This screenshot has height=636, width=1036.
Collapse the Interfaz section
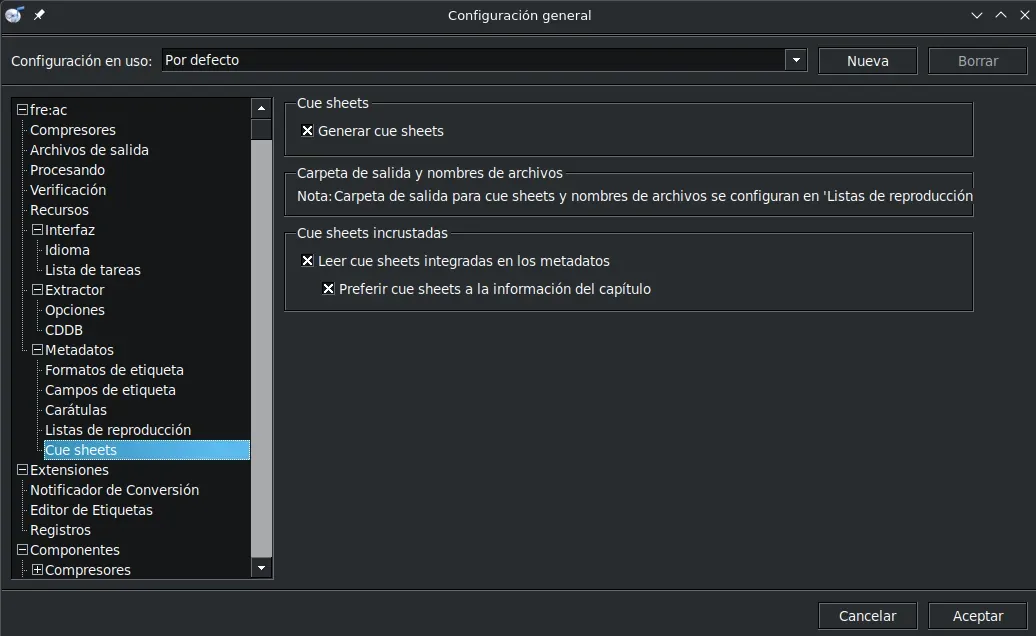point(36,230)
